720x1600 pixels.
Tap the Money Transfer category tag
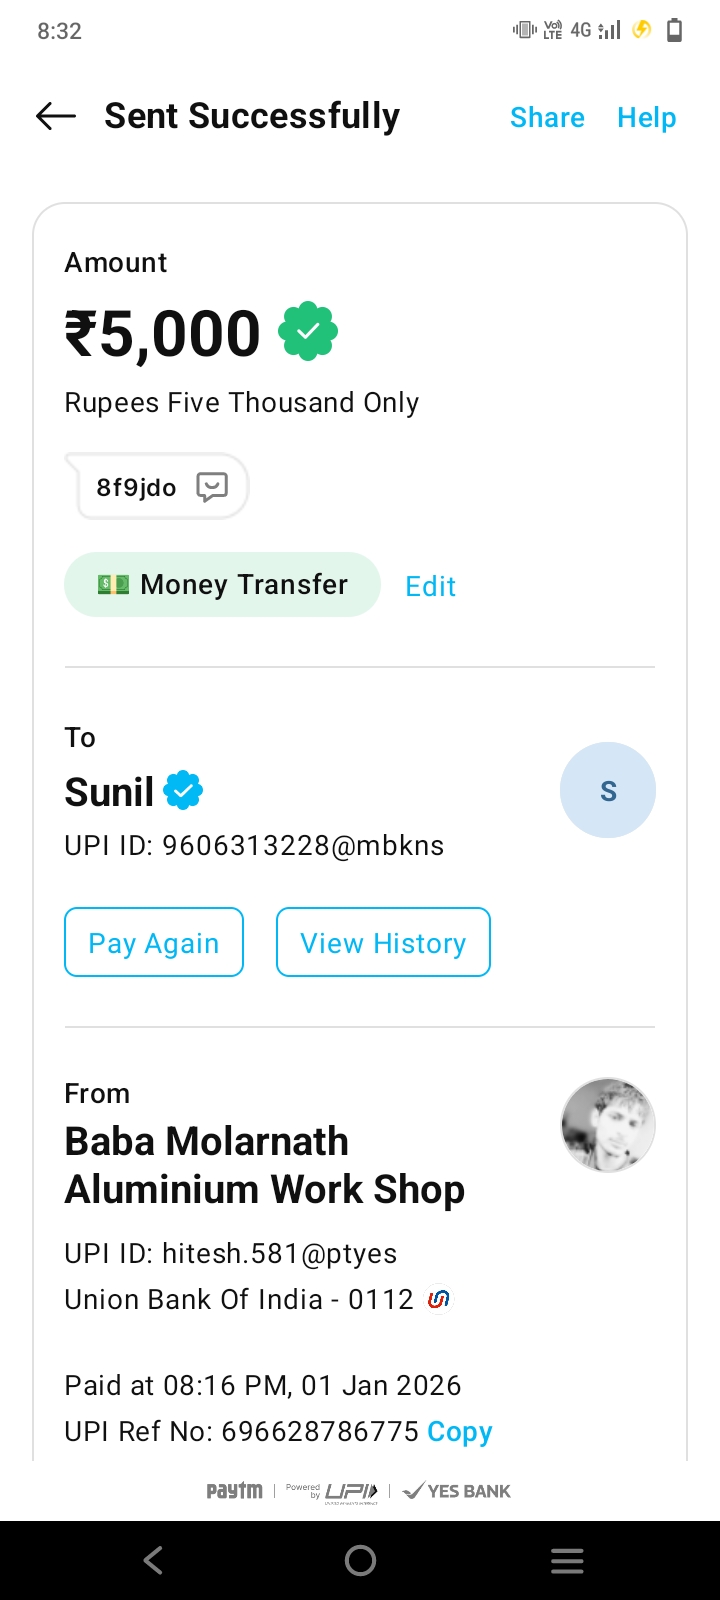(x=222, y=585)
